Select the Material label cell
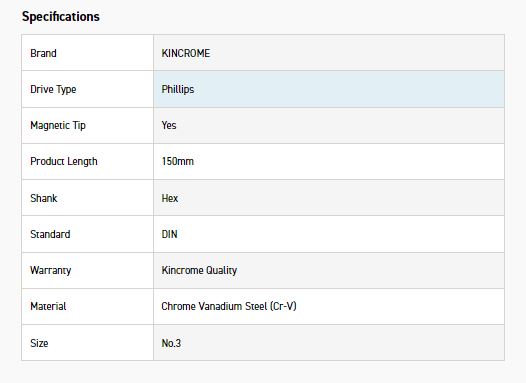This screenshot has width=526, height=383. (x=88, y=307)
